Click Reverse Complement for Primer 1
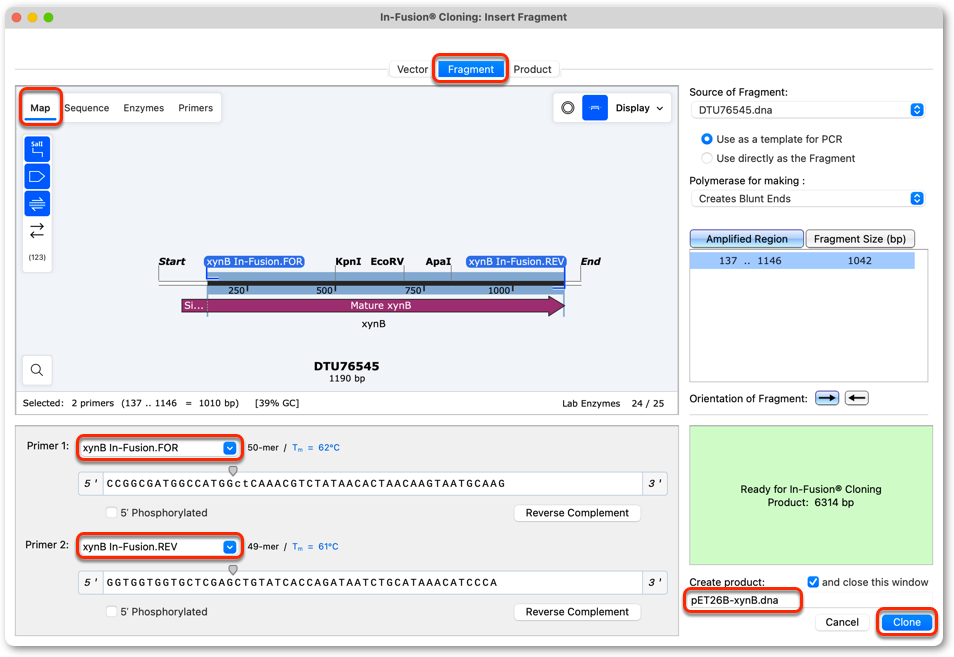The height and width of the screenshot is (657, 954). click(577, 513)
